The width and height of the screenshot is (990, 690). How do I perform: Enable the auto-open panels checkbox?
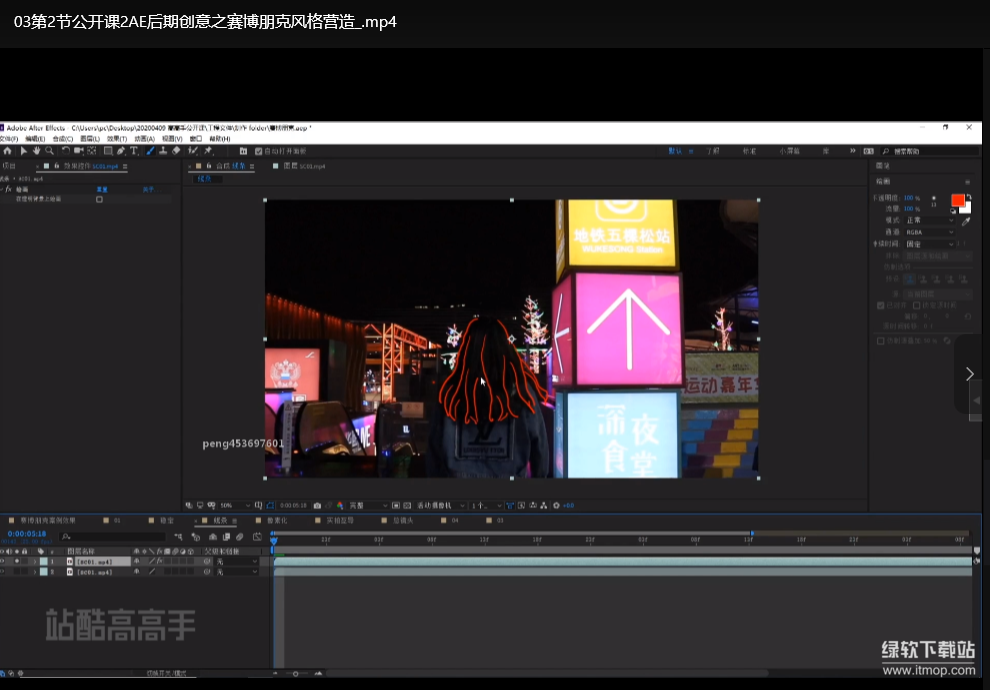258,152
